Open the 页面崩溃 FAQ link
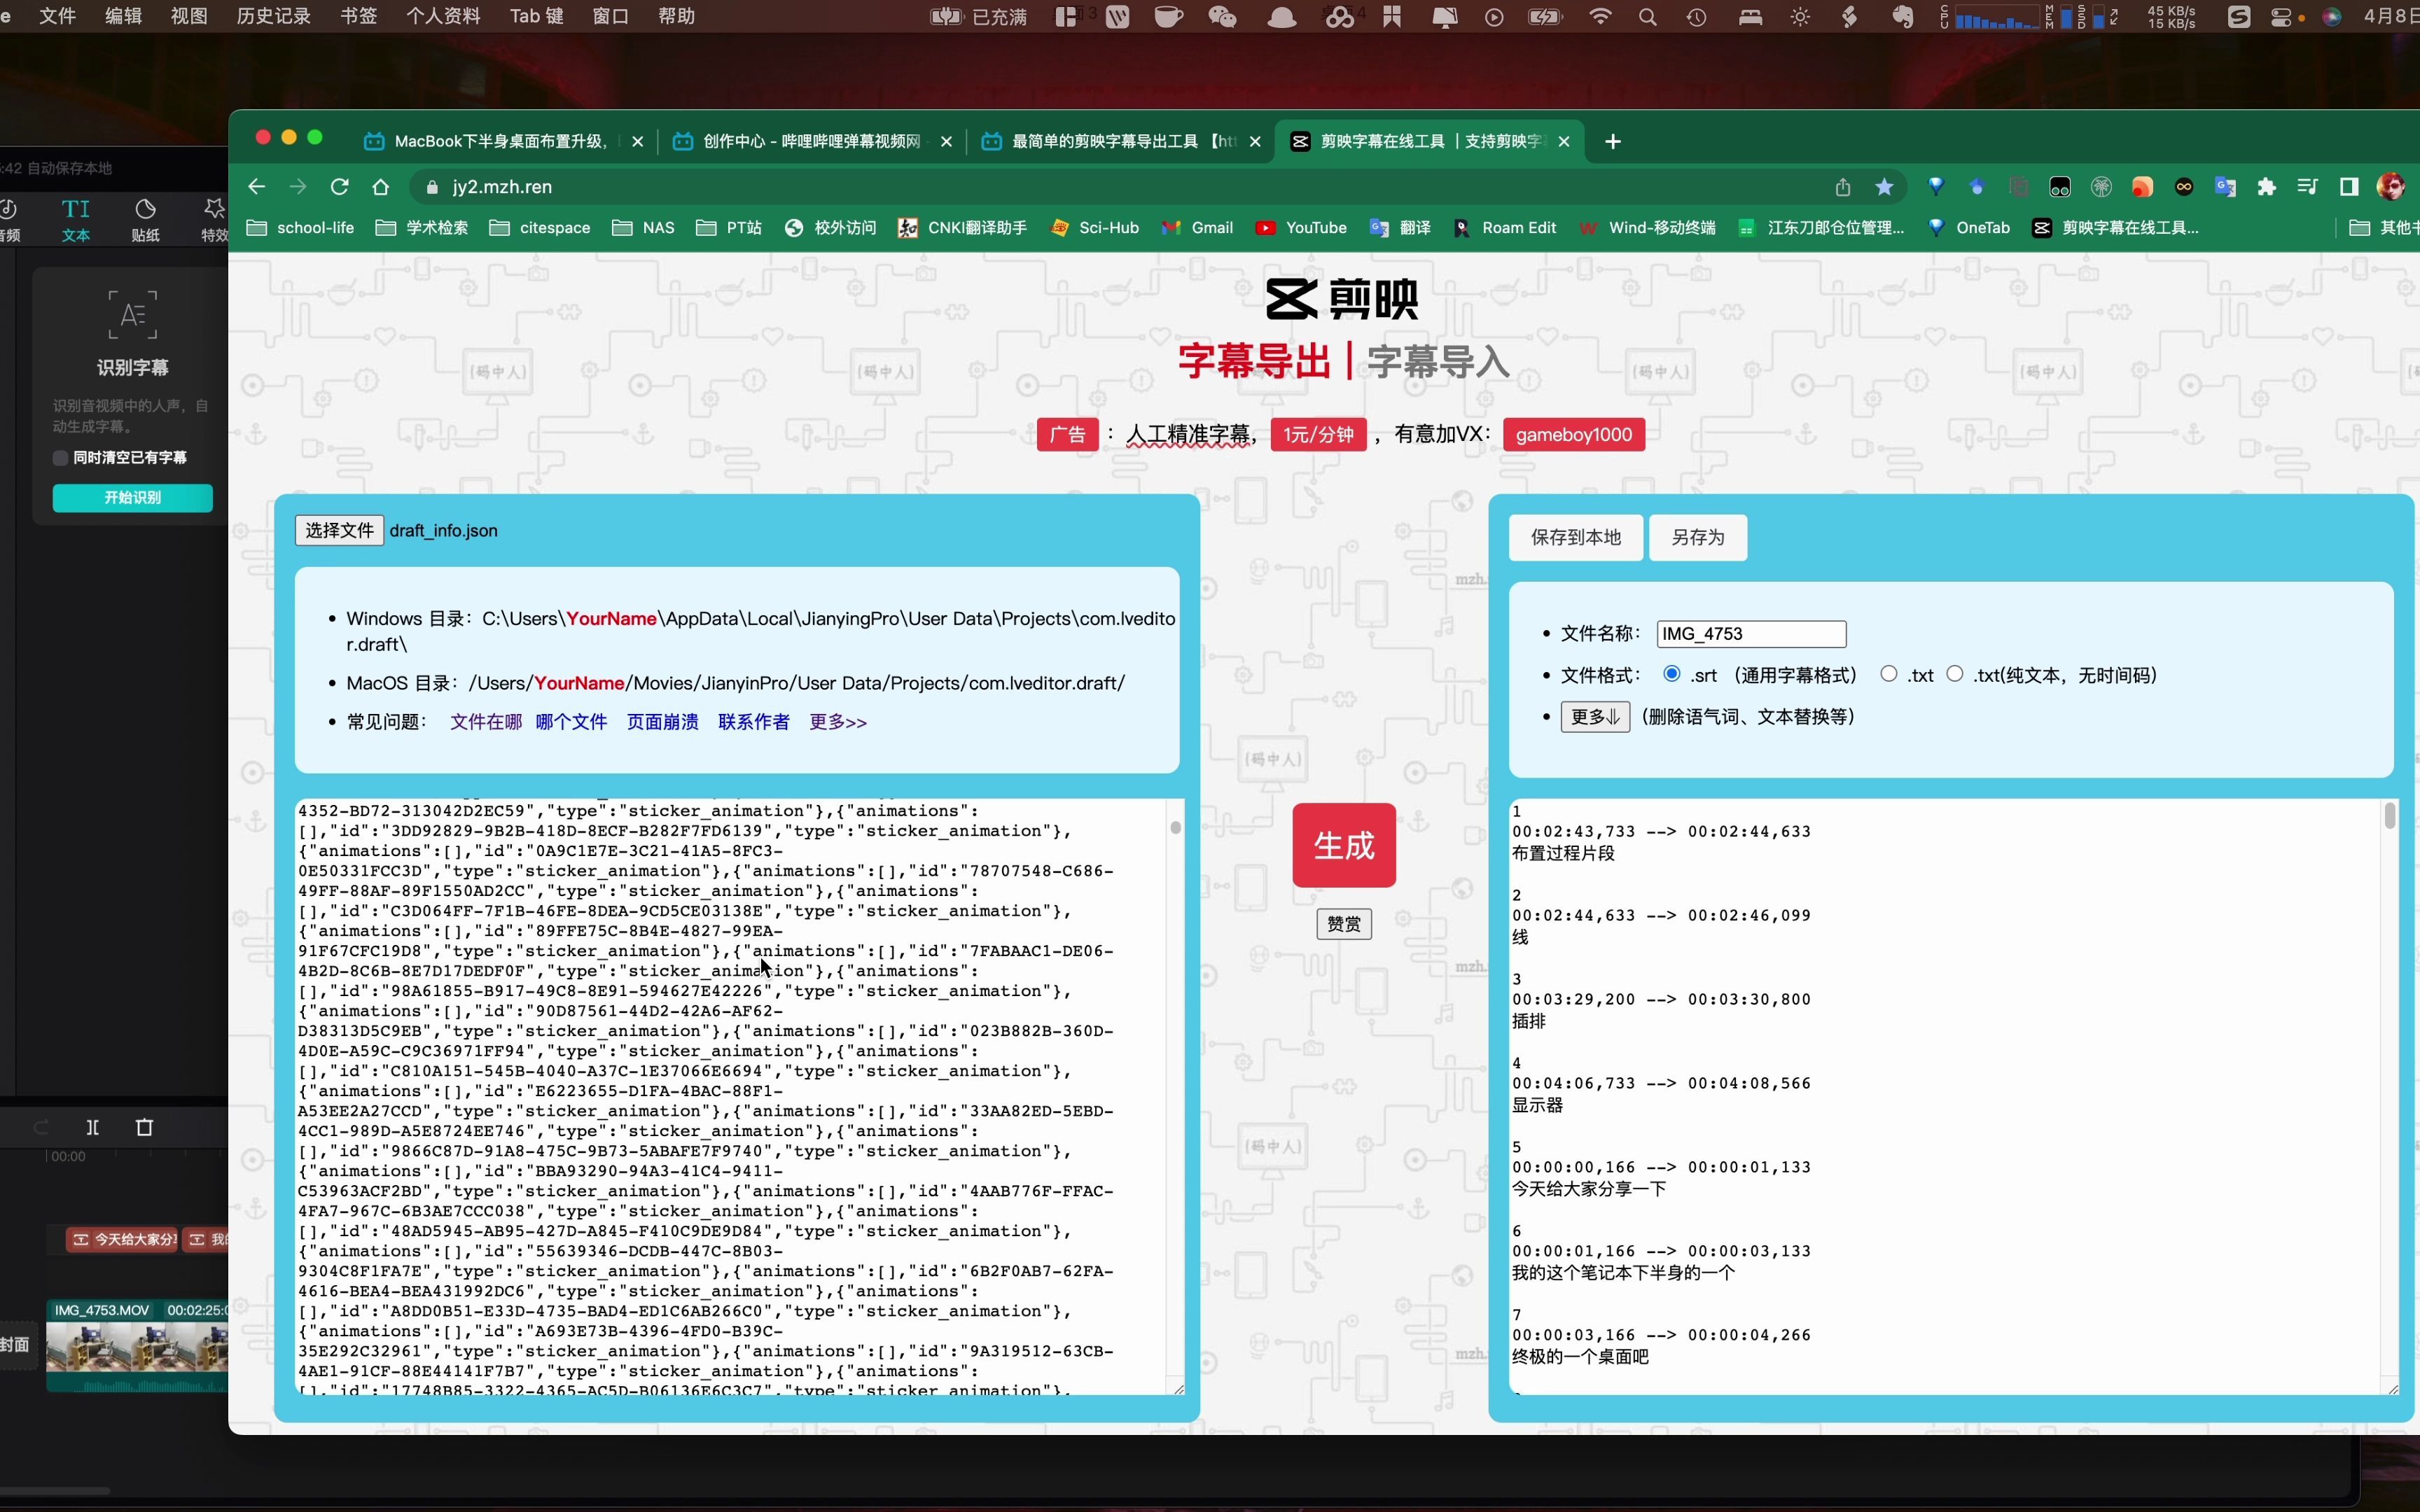 (x=662, y=722)
